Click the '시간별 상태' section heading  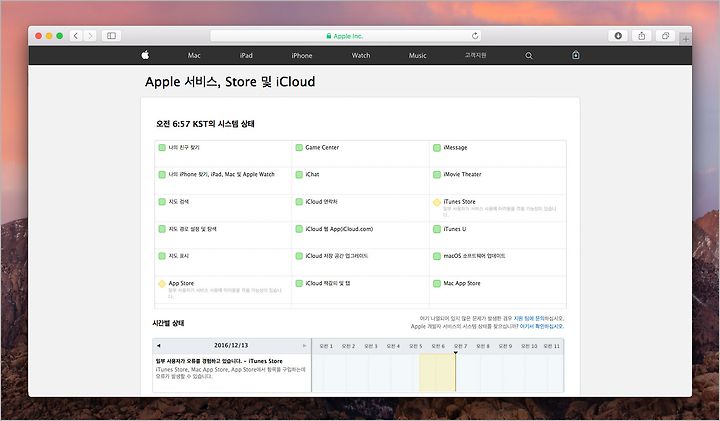click(168, 323)
